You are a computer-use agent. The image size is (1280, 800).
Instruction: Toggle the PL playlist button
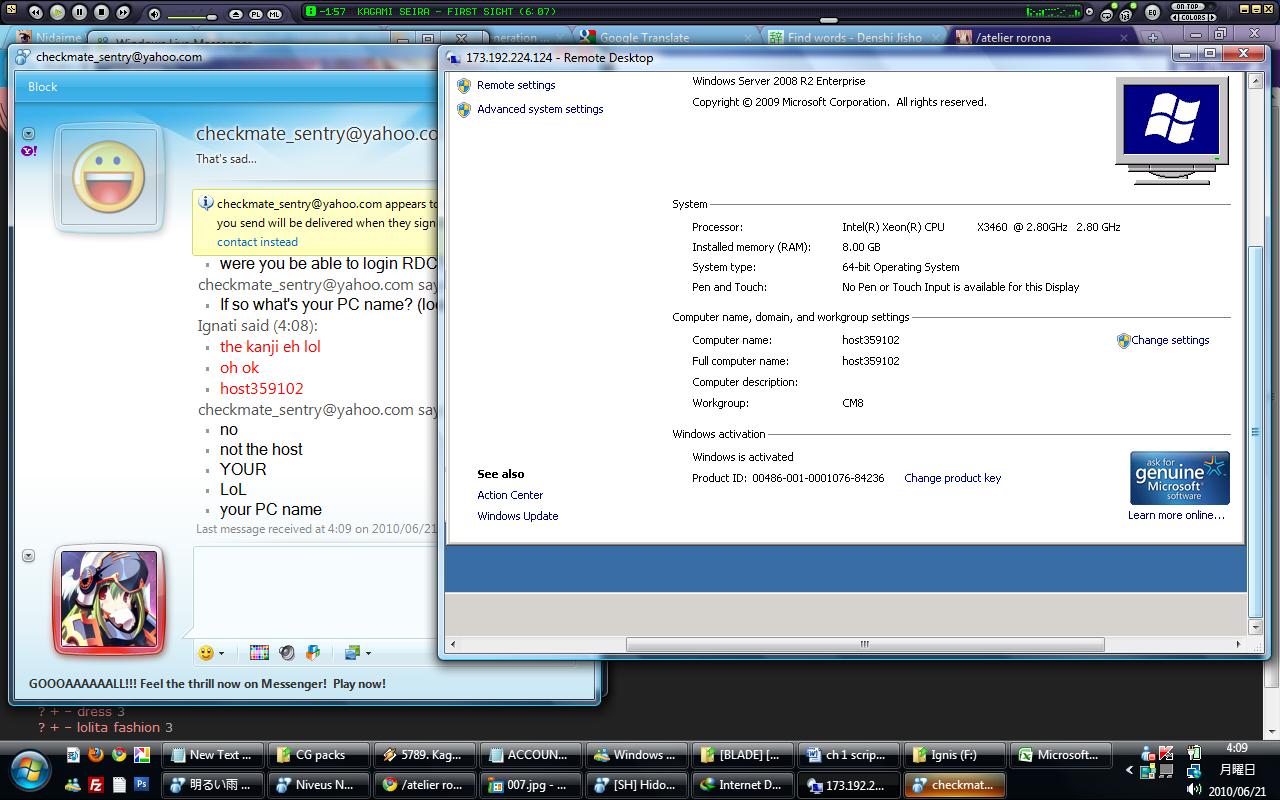255,14
